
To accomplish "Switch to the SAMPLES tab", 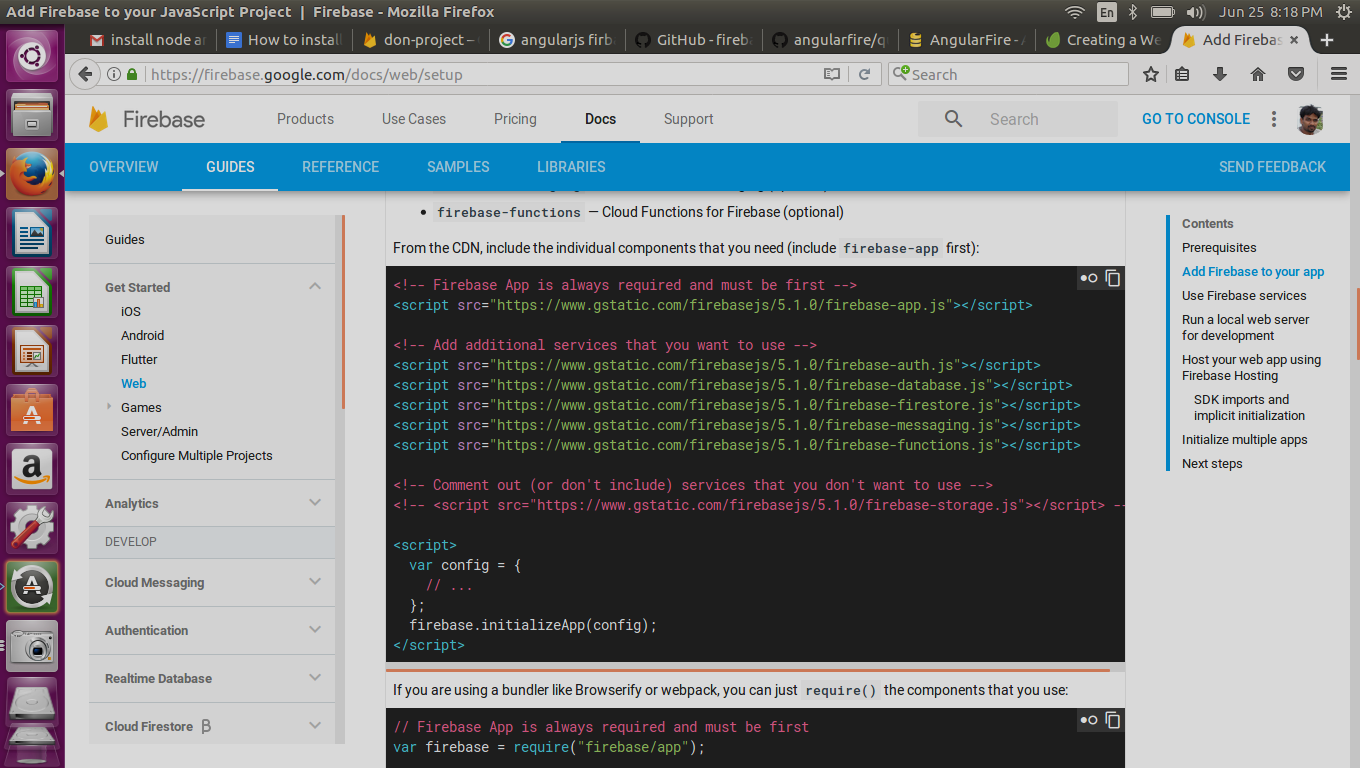I will (x=458, y=167).
